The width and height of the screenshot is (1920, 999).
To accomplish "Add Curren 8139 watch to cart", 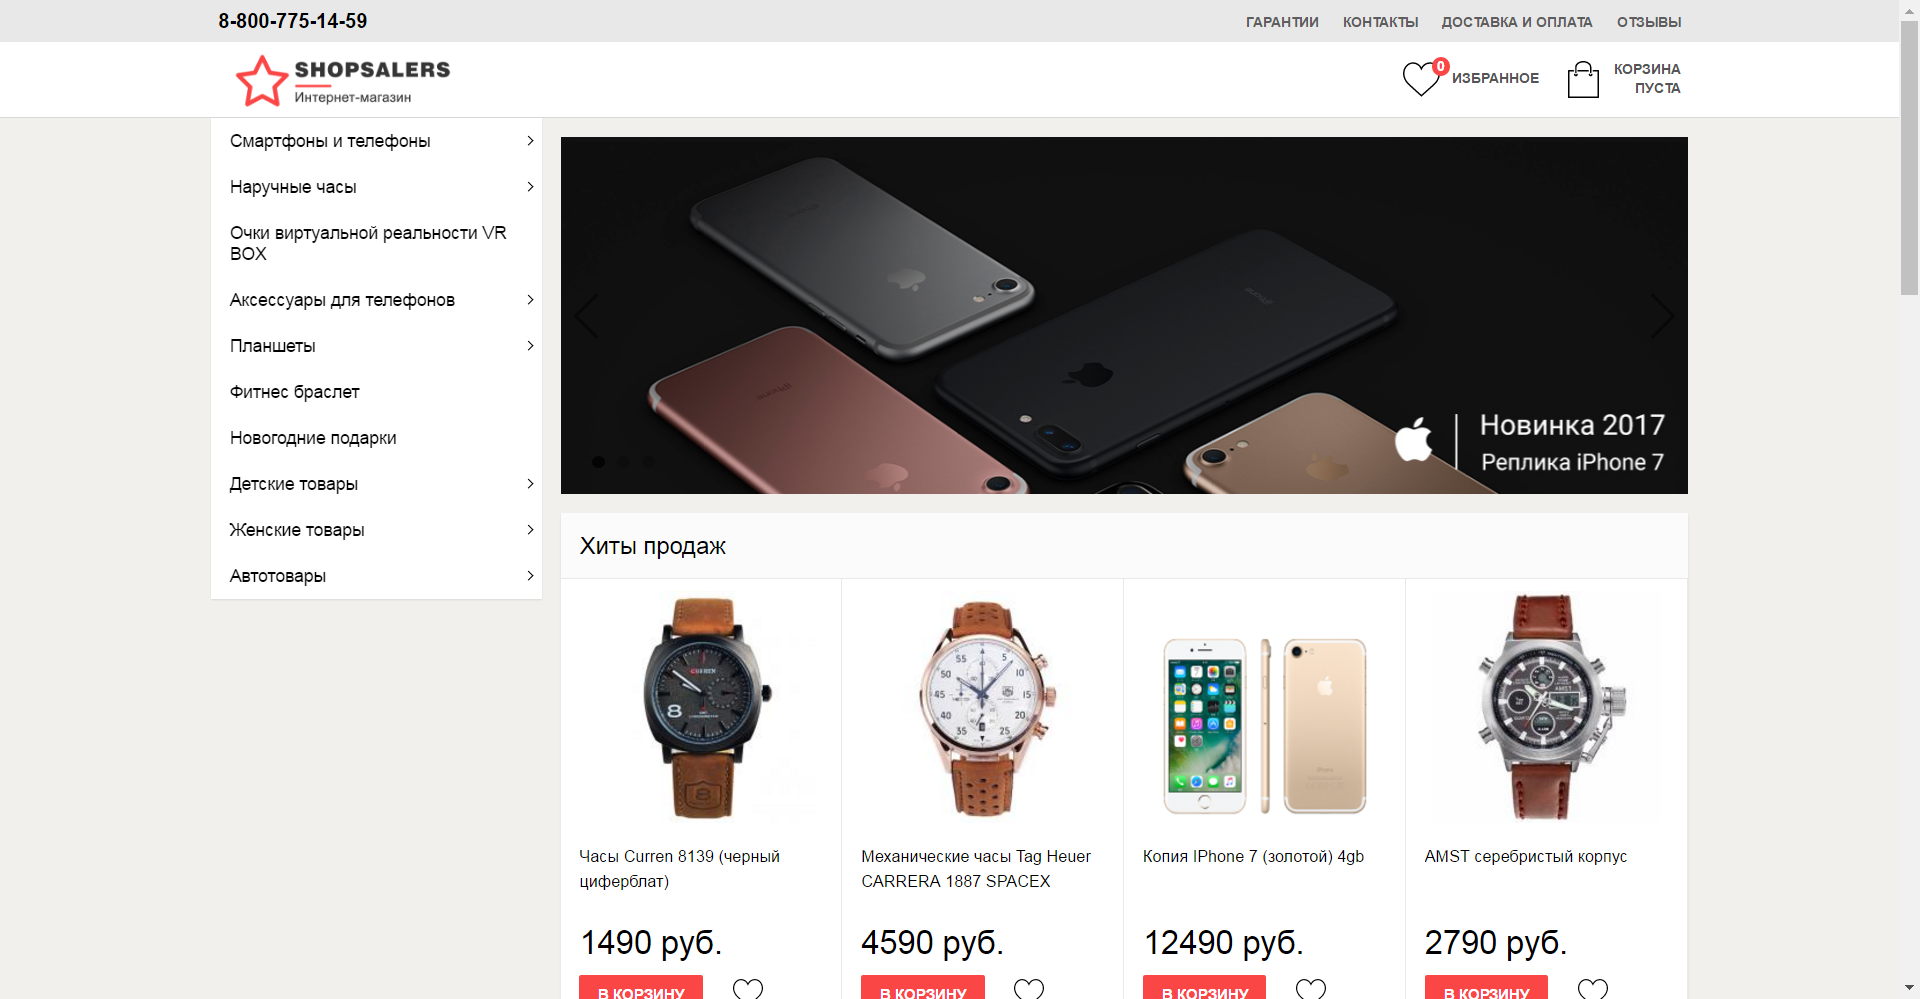I will (641, 988).
